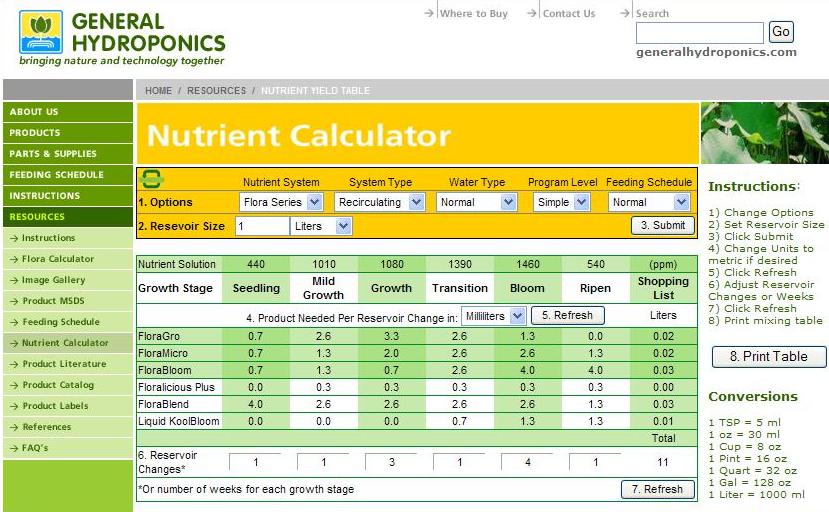Image resolution: width=829 pixels, height=512 pixels.
Task: Click the Bloom reservoir changes field showing 4
Action: tap(528, 462)
